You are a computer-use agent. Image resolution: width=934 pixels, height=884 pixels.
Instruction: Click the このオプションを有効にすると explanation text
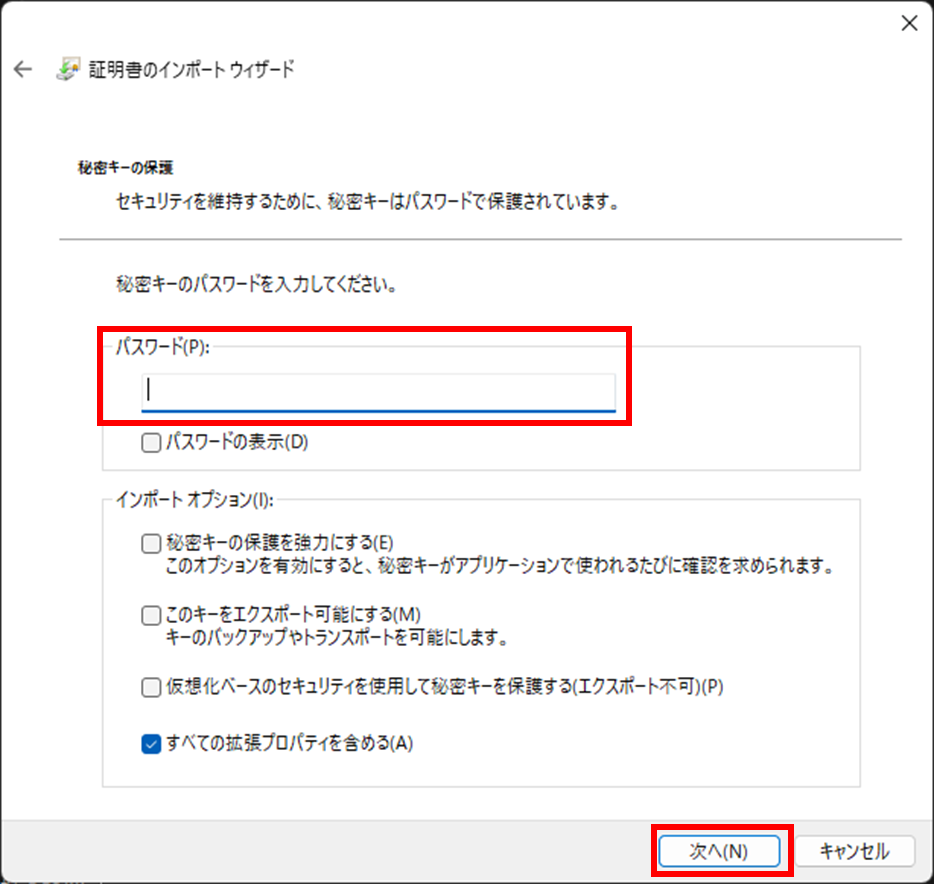point(498,566)
